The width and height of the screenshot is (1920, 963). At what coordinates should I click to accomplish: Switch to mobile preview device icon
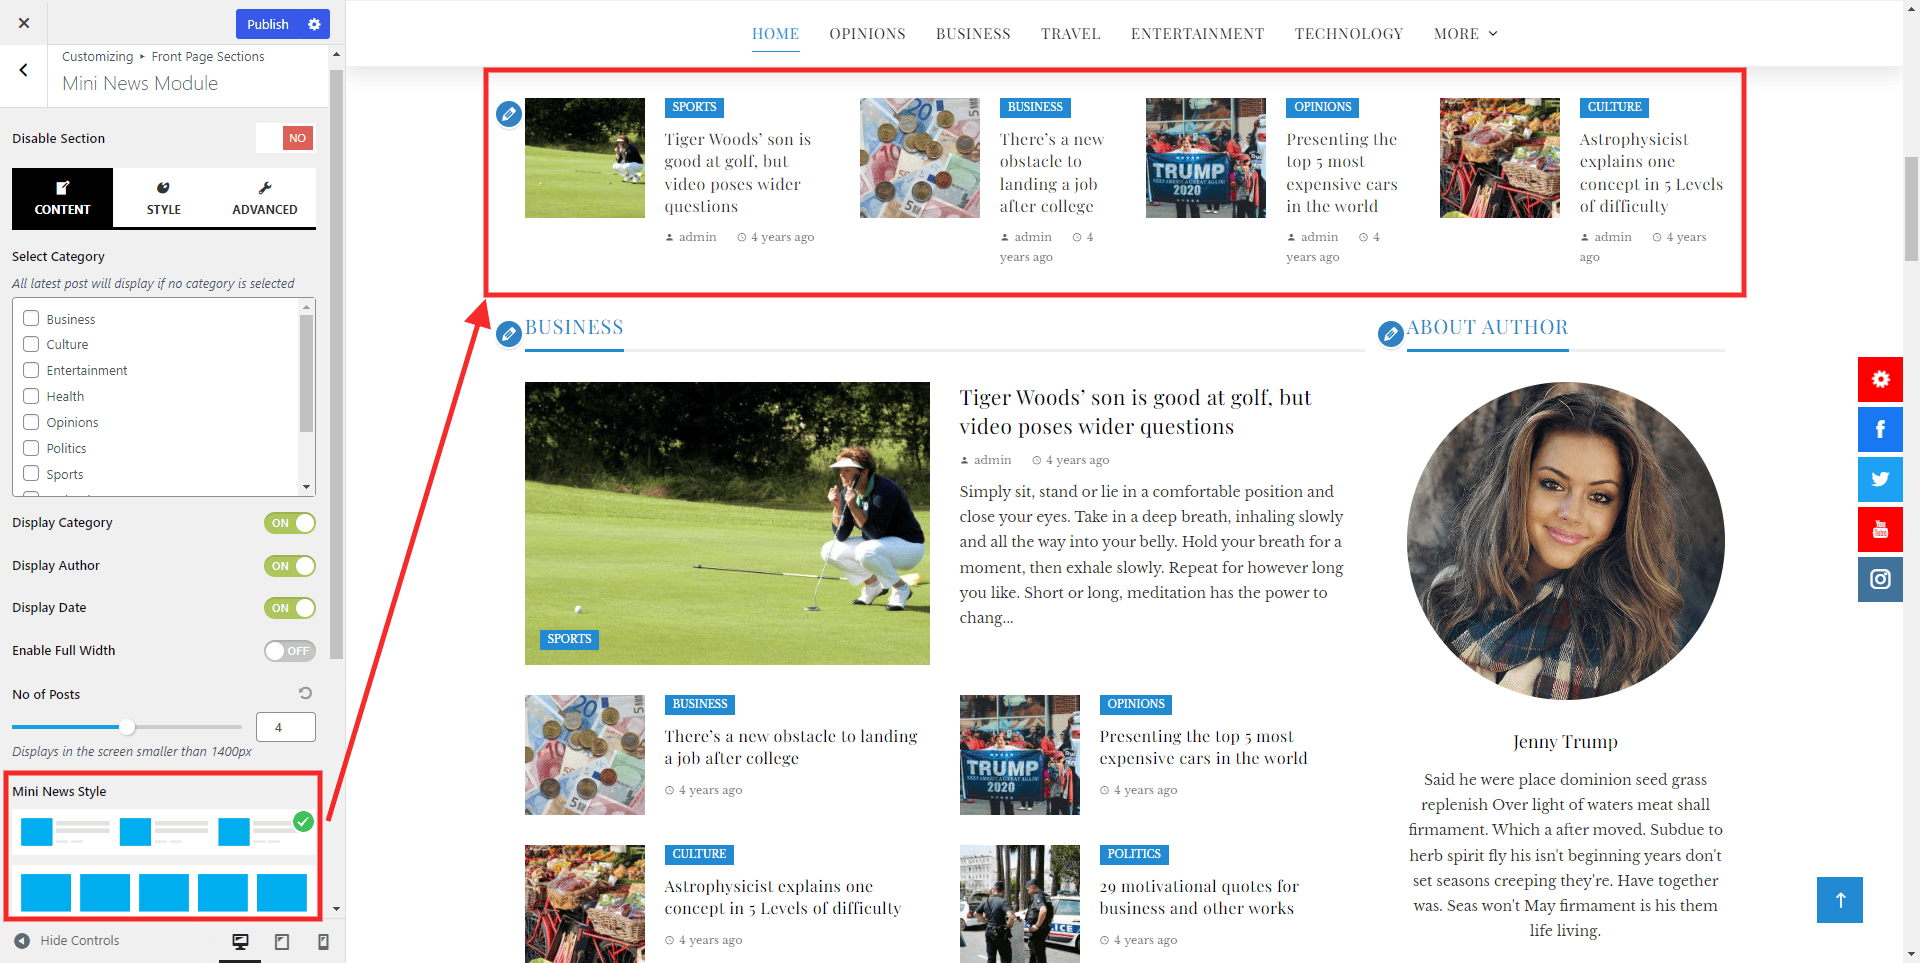(323, 942)
